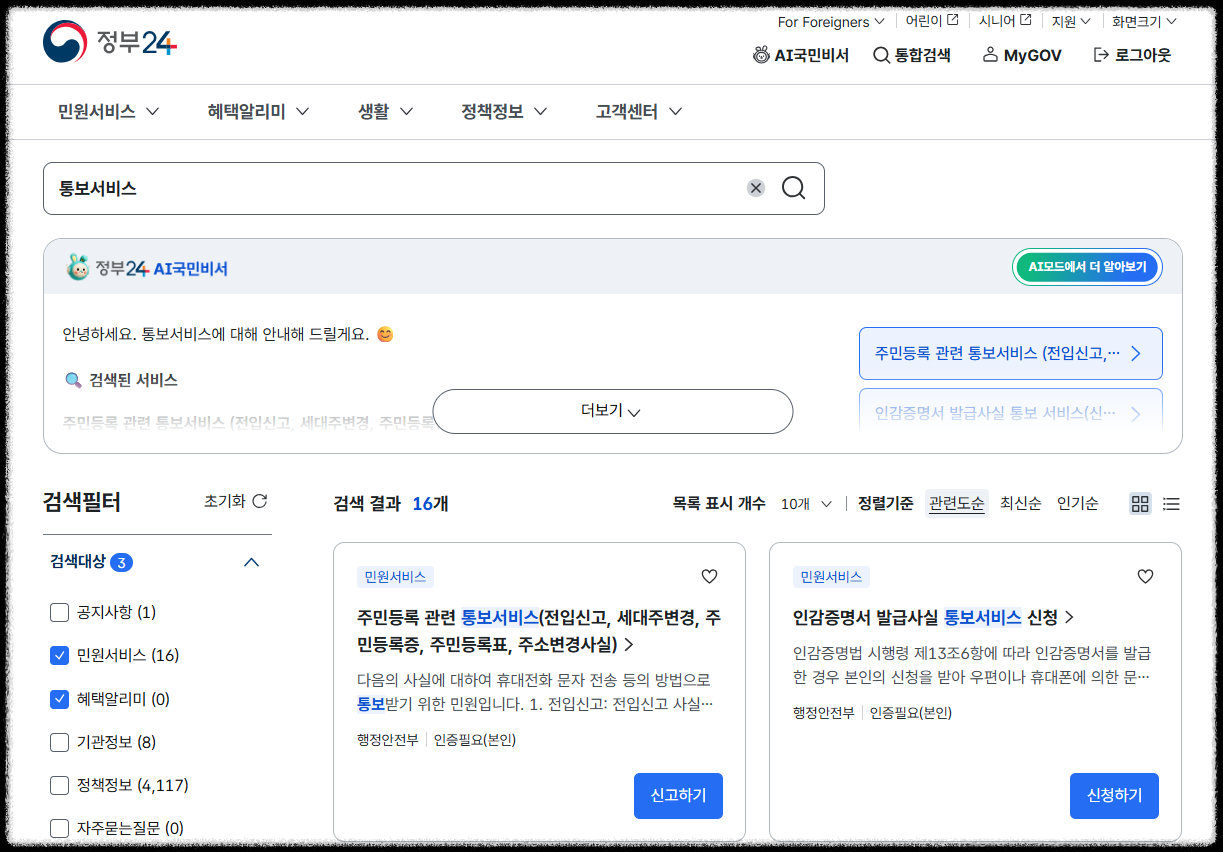This screenshot has width=1223, height=852.
Task: Check the 자주묻는질문 (0) filter
Action: (x=59, y=828)
